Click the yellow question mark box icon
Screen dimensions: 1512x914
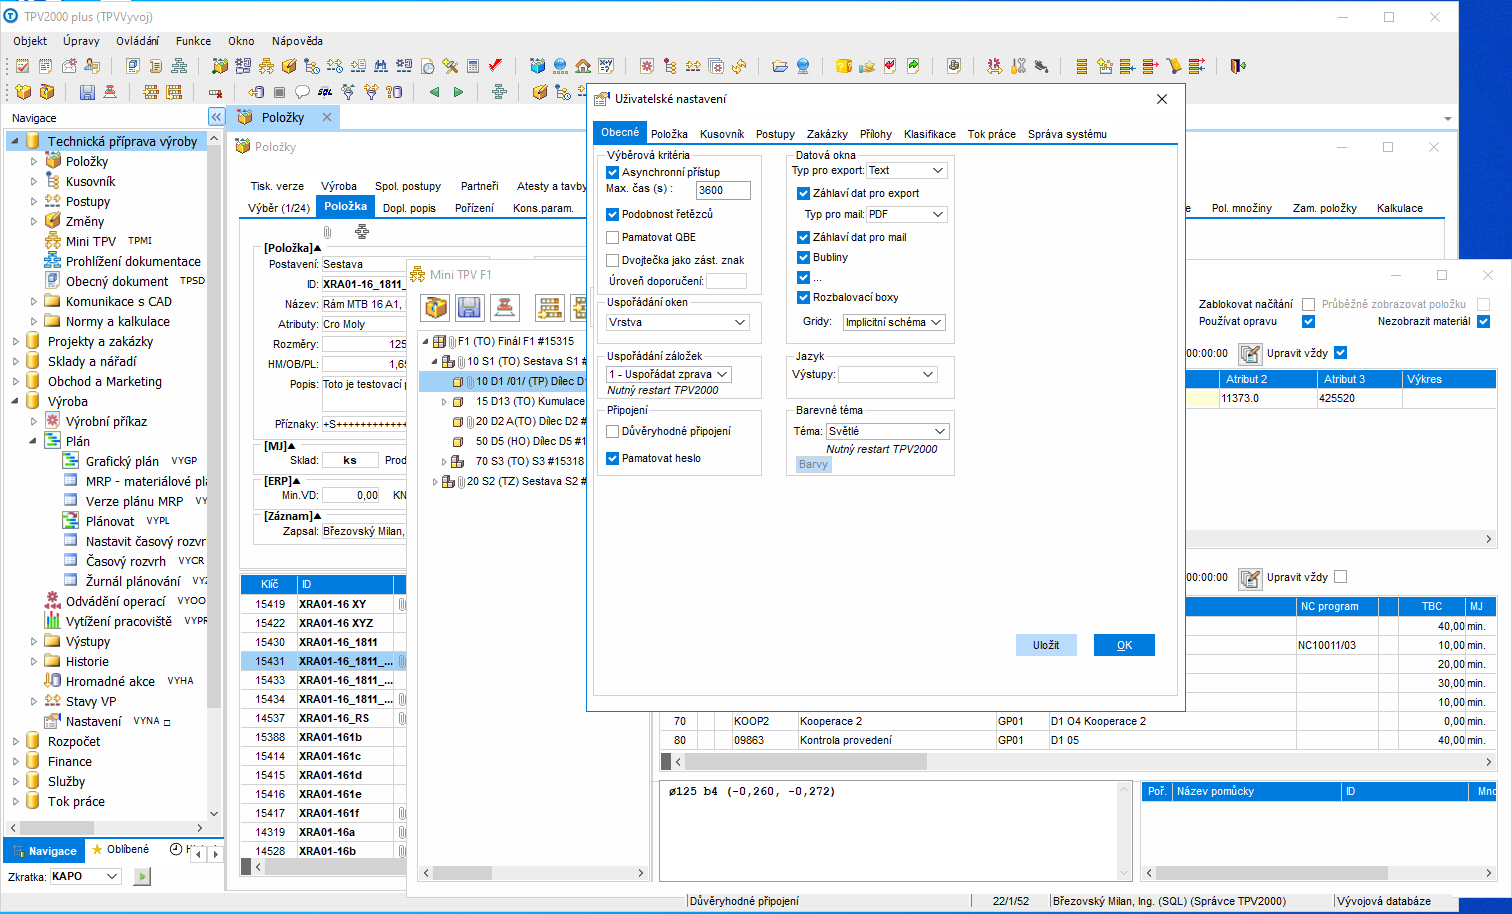(x=844, y=66)
